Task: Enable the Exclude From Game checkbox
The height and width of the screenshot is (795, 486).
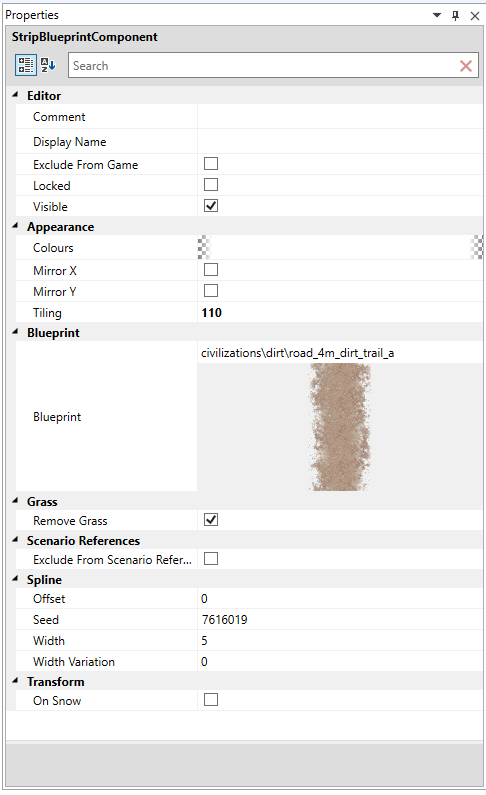Action: click(211, 164)
